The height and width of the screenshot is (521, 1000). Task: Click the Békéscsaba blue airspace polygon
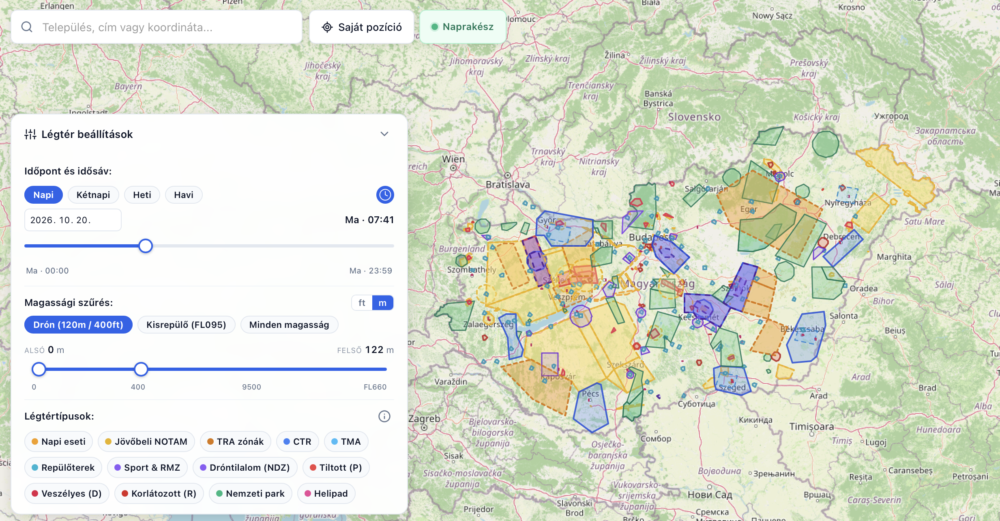click(x=806, y=337)
